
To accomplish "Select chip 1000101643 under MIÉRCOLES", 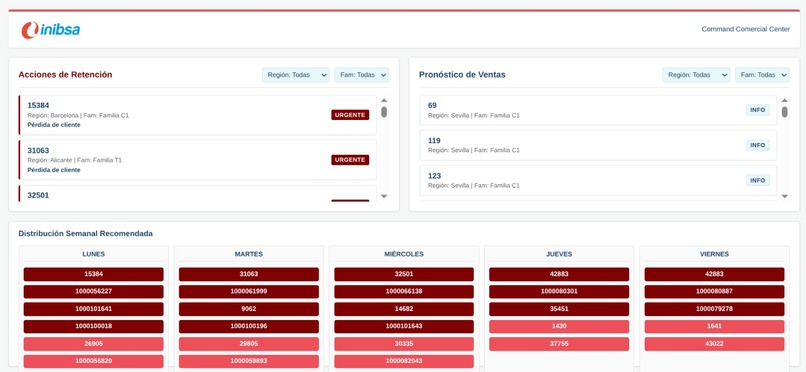I will point(404,327).
